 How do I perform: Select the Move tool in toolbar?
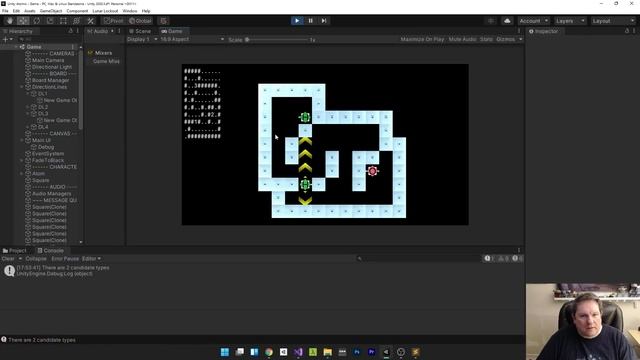click(23, 21)
